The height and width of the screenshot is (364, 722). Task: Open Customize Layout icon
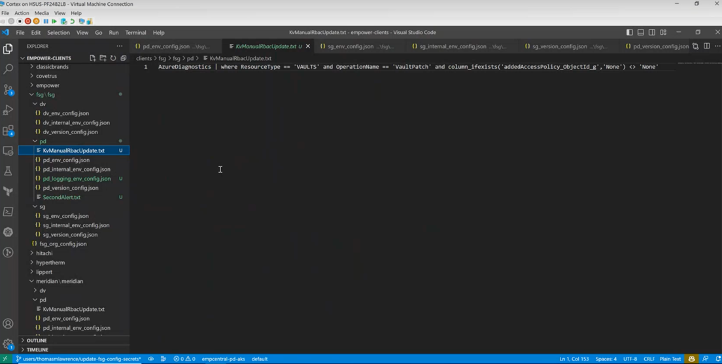663,32
